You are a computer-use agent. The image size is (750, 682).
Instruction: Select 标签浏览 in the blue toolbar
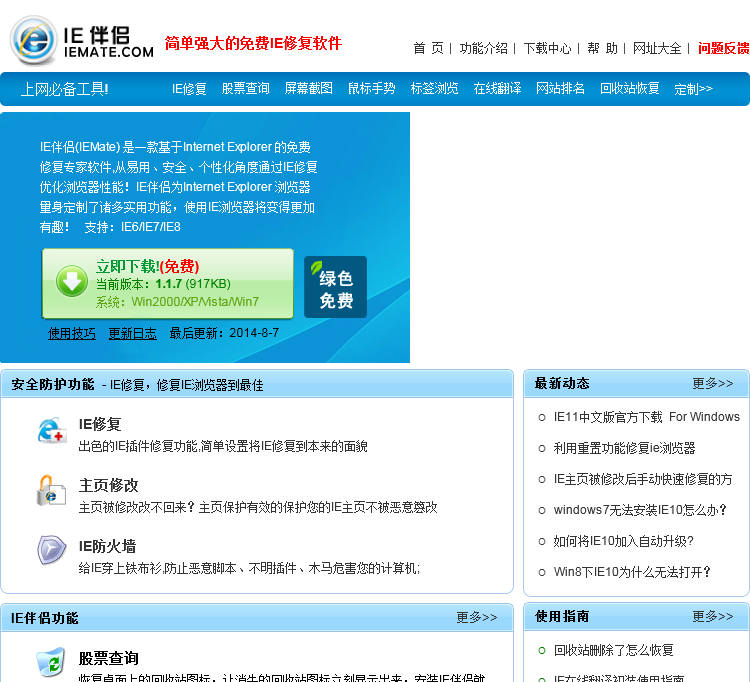click(434, 88)
